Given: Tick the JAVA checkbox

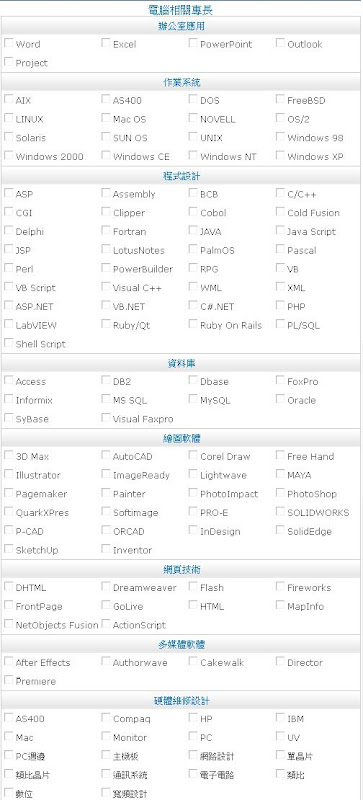Looking at the screenshot, I should tap(193, 231).
